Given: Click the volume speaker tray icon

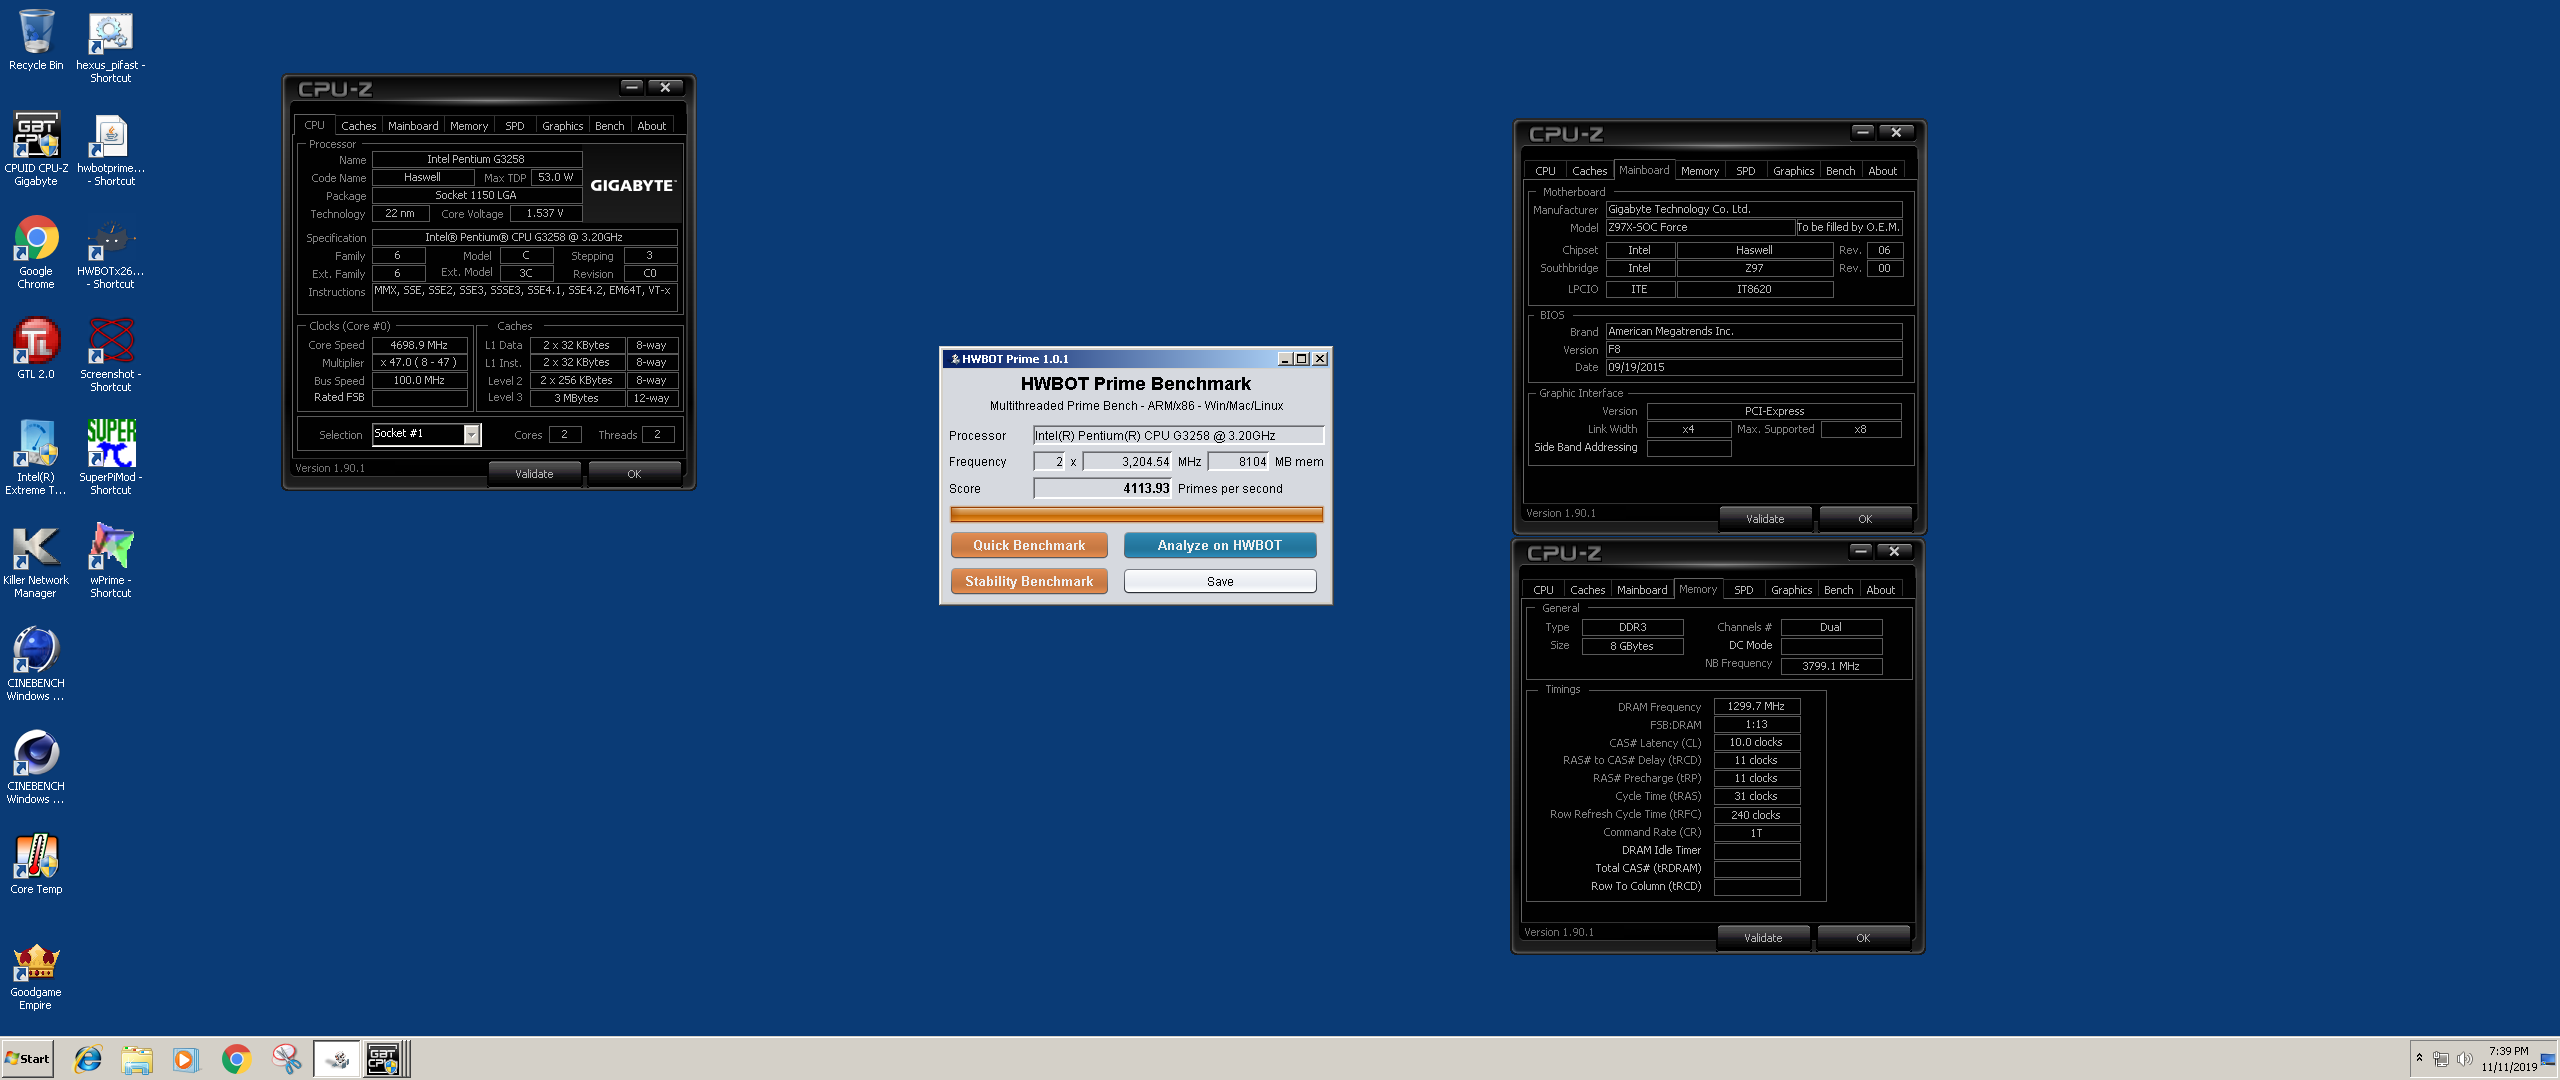Looking at the screenshot, I should click(2464, 1059).
